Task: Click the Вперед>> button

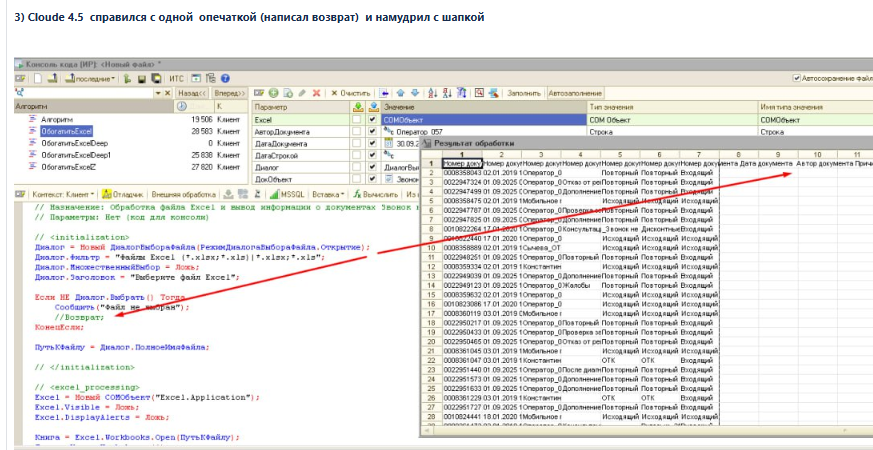Action: coord(229,93)
